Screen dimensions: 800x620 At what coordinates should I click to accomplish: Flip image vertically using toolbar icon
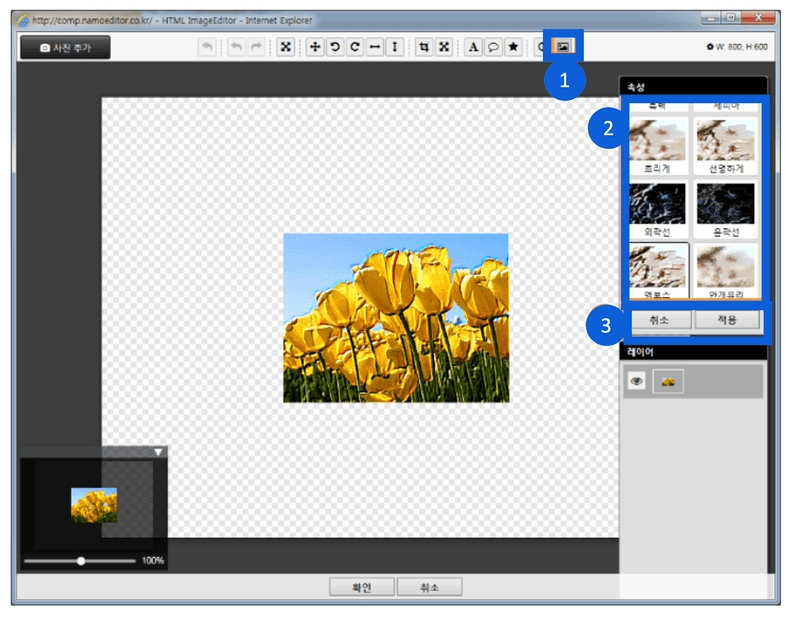coord(395,47)
